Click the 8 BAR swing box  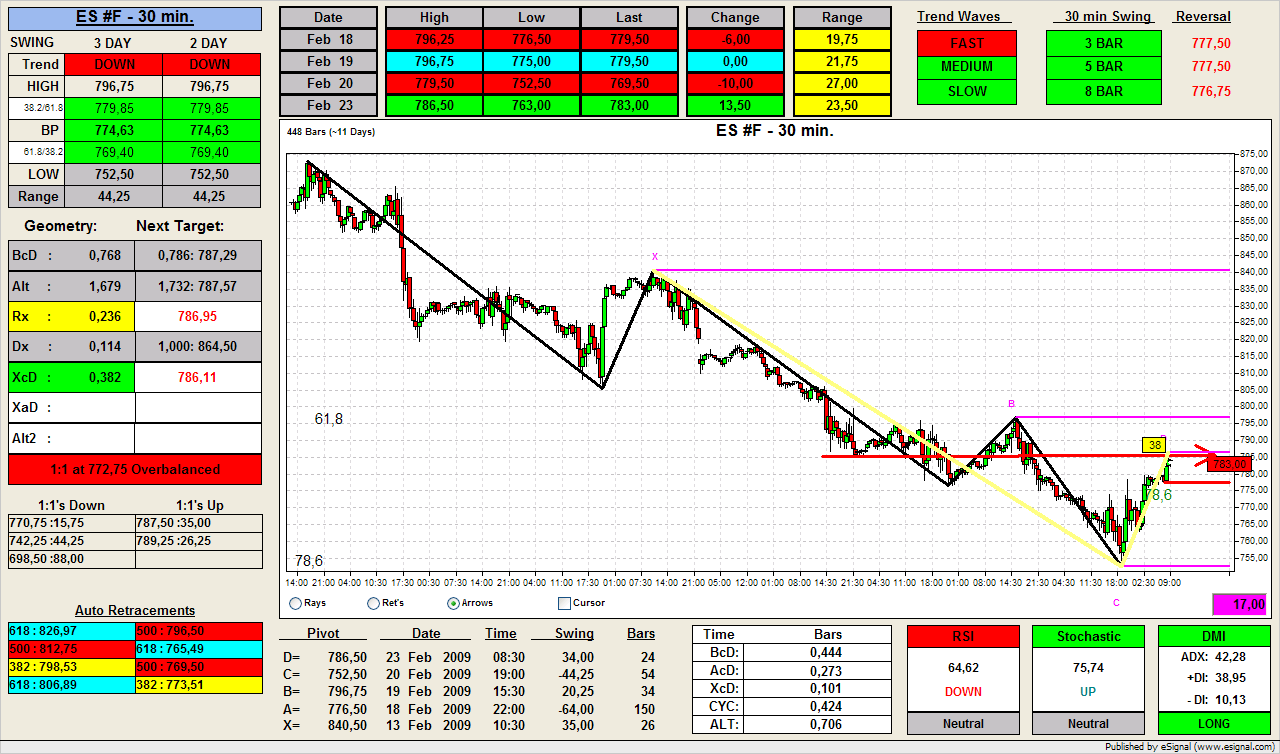pos(1103,91)
